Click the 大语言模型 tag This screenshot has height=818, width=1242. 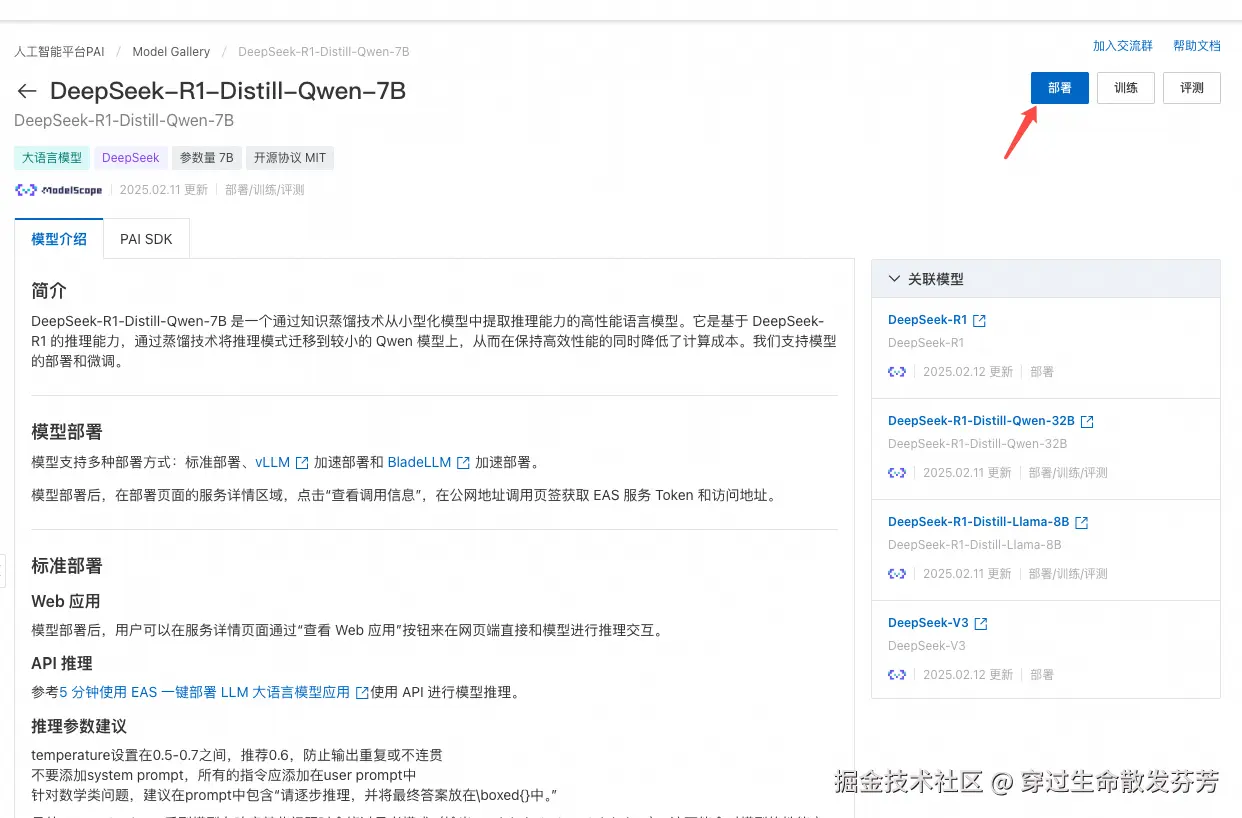[52, 158]
